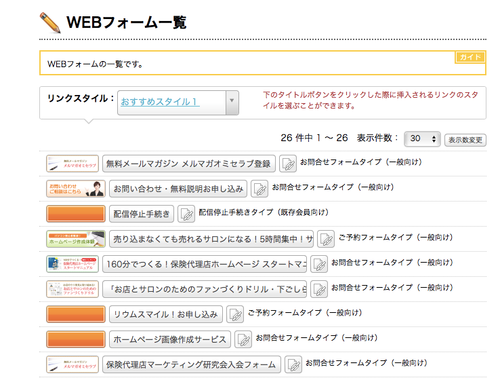Open the リンクスタイル dropdown showing おすすめスタイル1

pyautogui.click(x=178, y=103)
